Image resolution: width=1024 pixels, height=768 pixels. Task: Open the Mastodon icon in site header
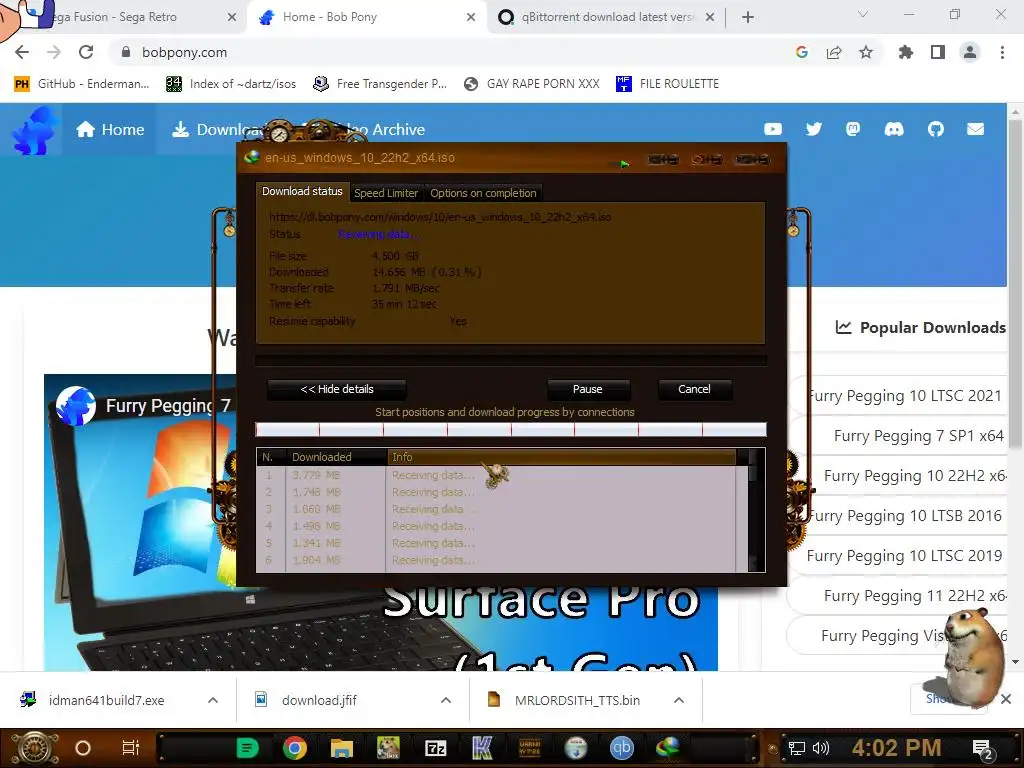click(853, 129)
